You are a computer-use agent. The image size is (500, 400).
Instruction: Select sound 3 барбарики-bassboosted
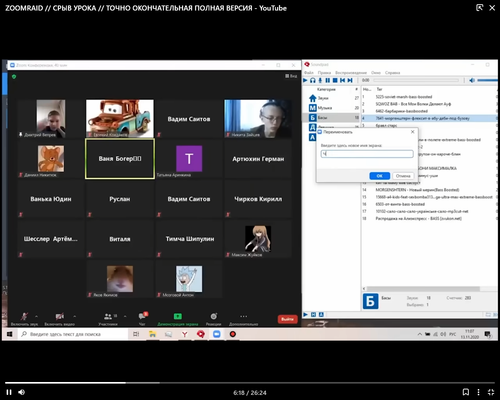[429, 111]
